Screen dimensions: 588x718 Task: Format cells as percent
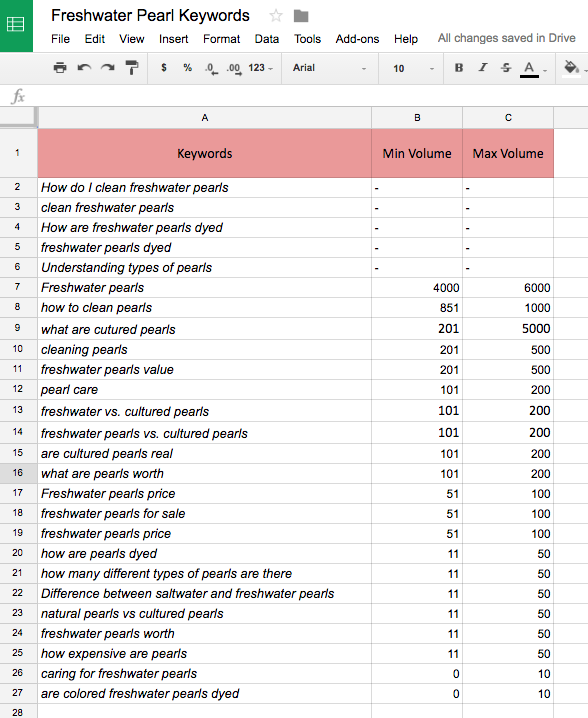(x=187, y=68)
